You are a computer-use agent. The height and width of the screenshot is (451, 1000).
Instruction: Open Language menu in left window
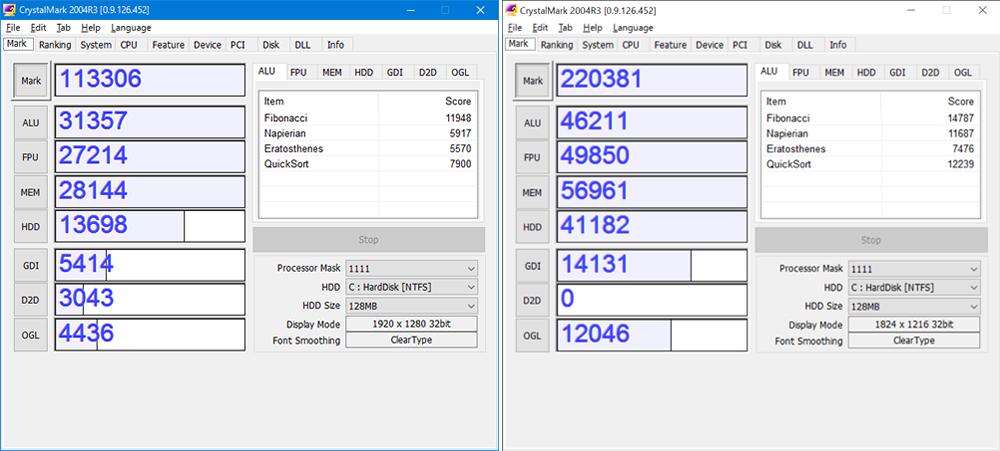coord(131,27)
